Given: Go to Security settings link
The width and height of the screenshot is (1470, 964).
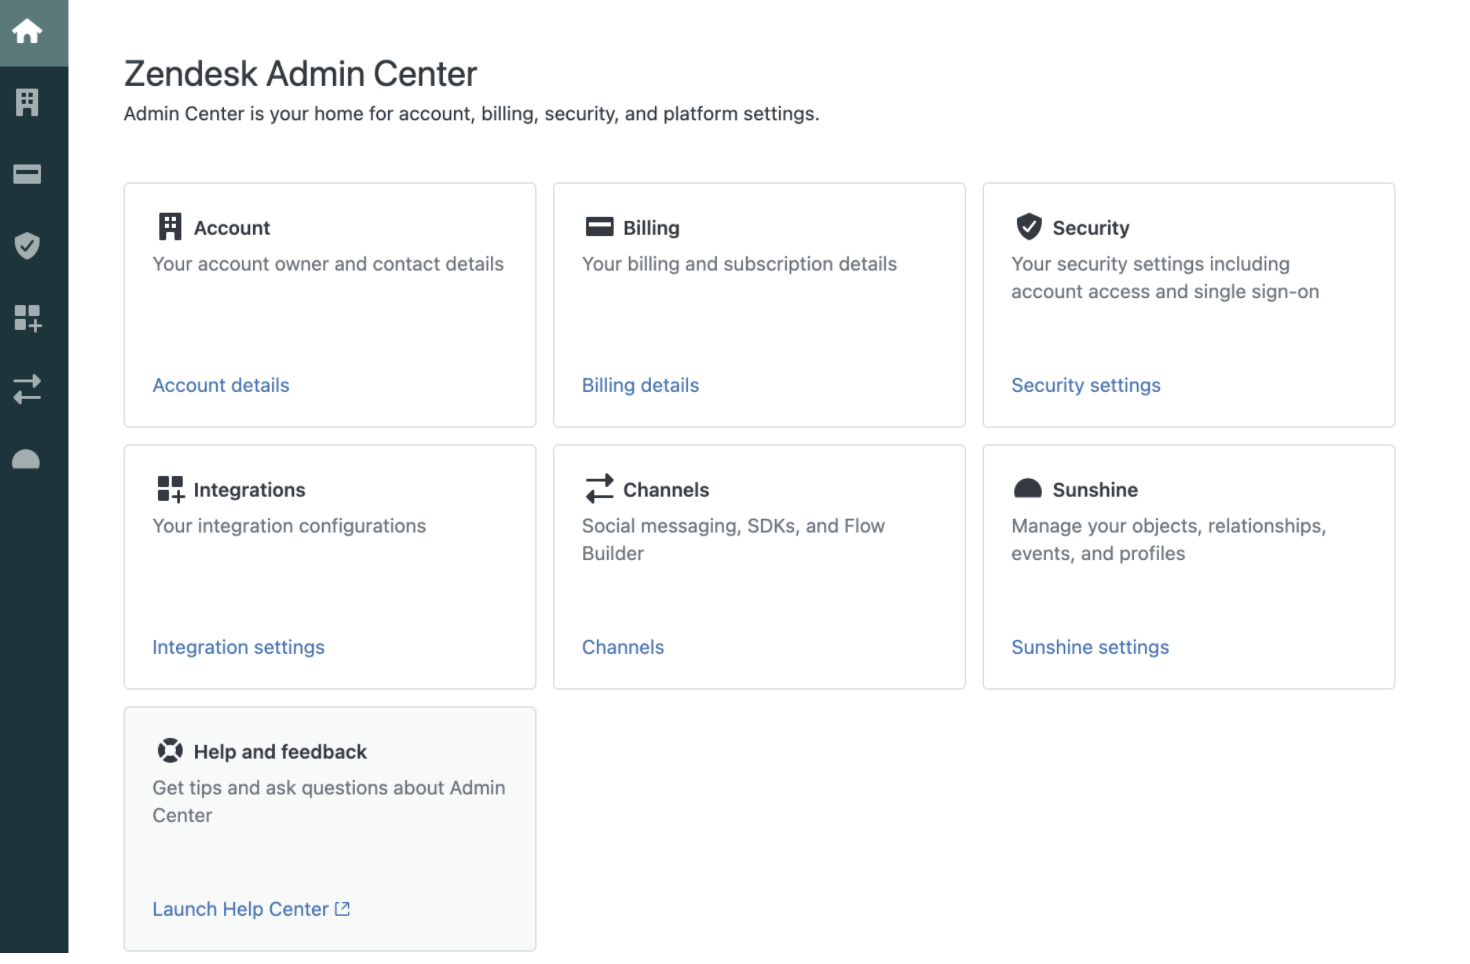Looking at the screenshot, I should pos(1085,385).
